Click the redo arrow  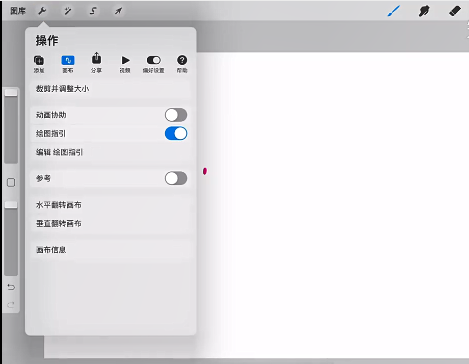(x=11, y=305)
